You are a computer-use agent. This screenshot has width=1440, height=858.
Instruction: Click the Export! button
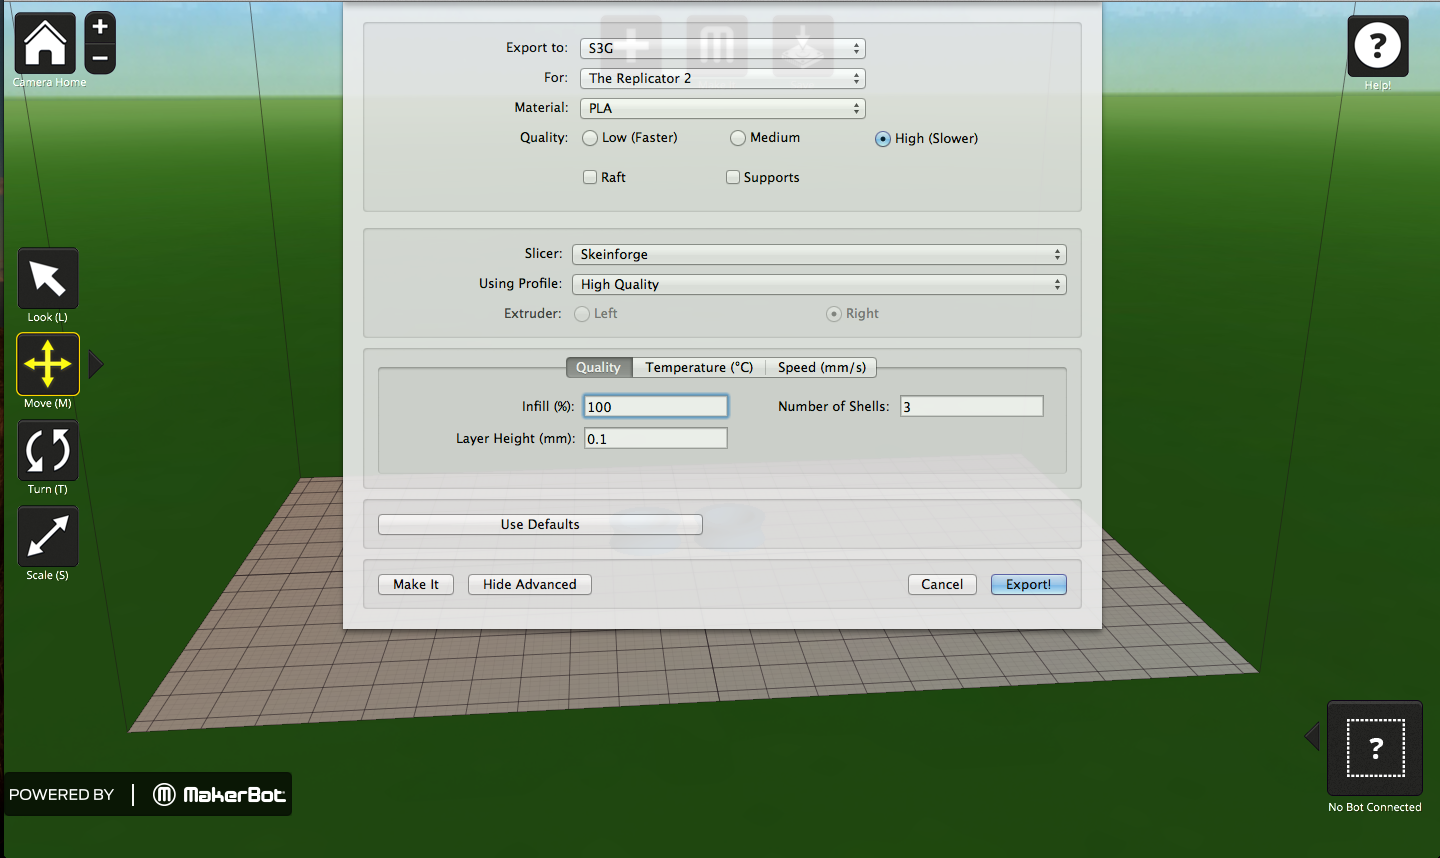(x=1029, y=584)
